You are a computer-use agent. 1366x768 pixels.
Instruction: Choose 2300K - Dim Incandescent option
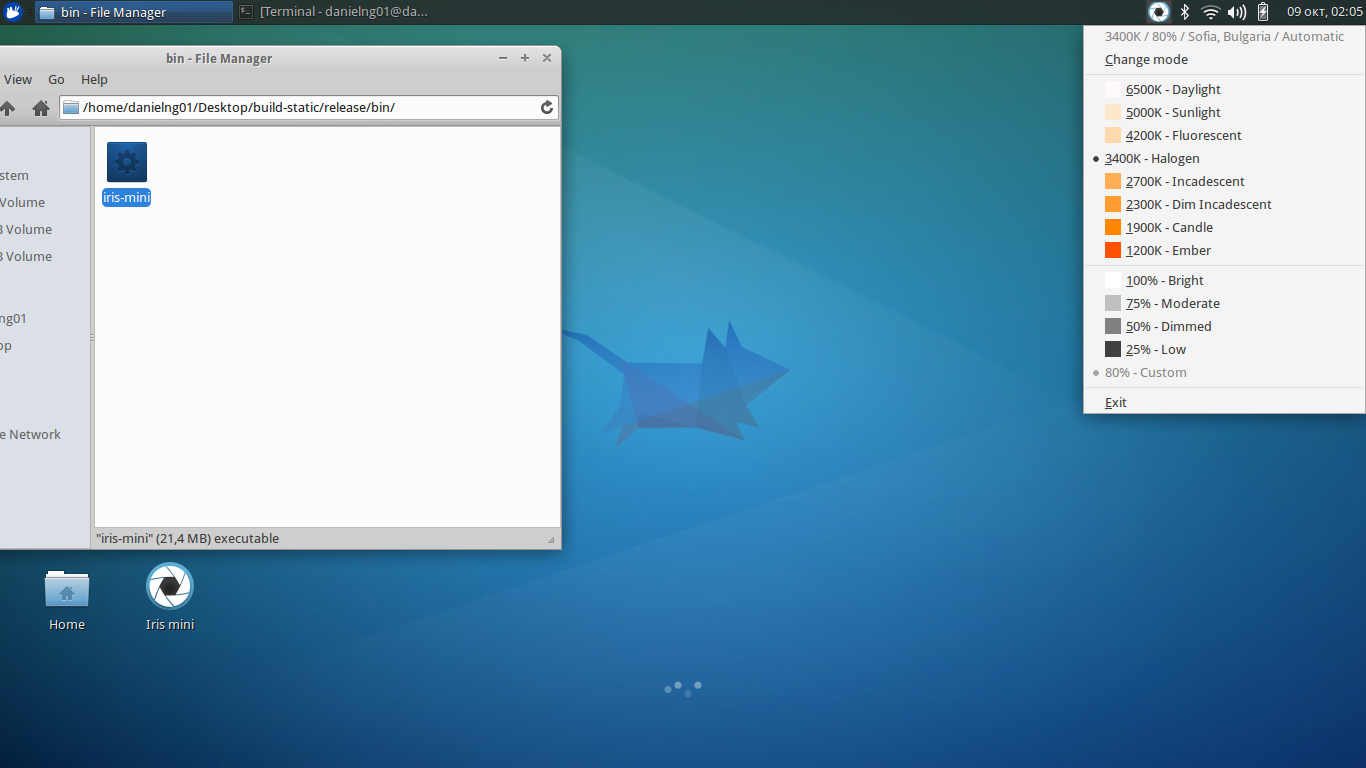coord(1224,204)
